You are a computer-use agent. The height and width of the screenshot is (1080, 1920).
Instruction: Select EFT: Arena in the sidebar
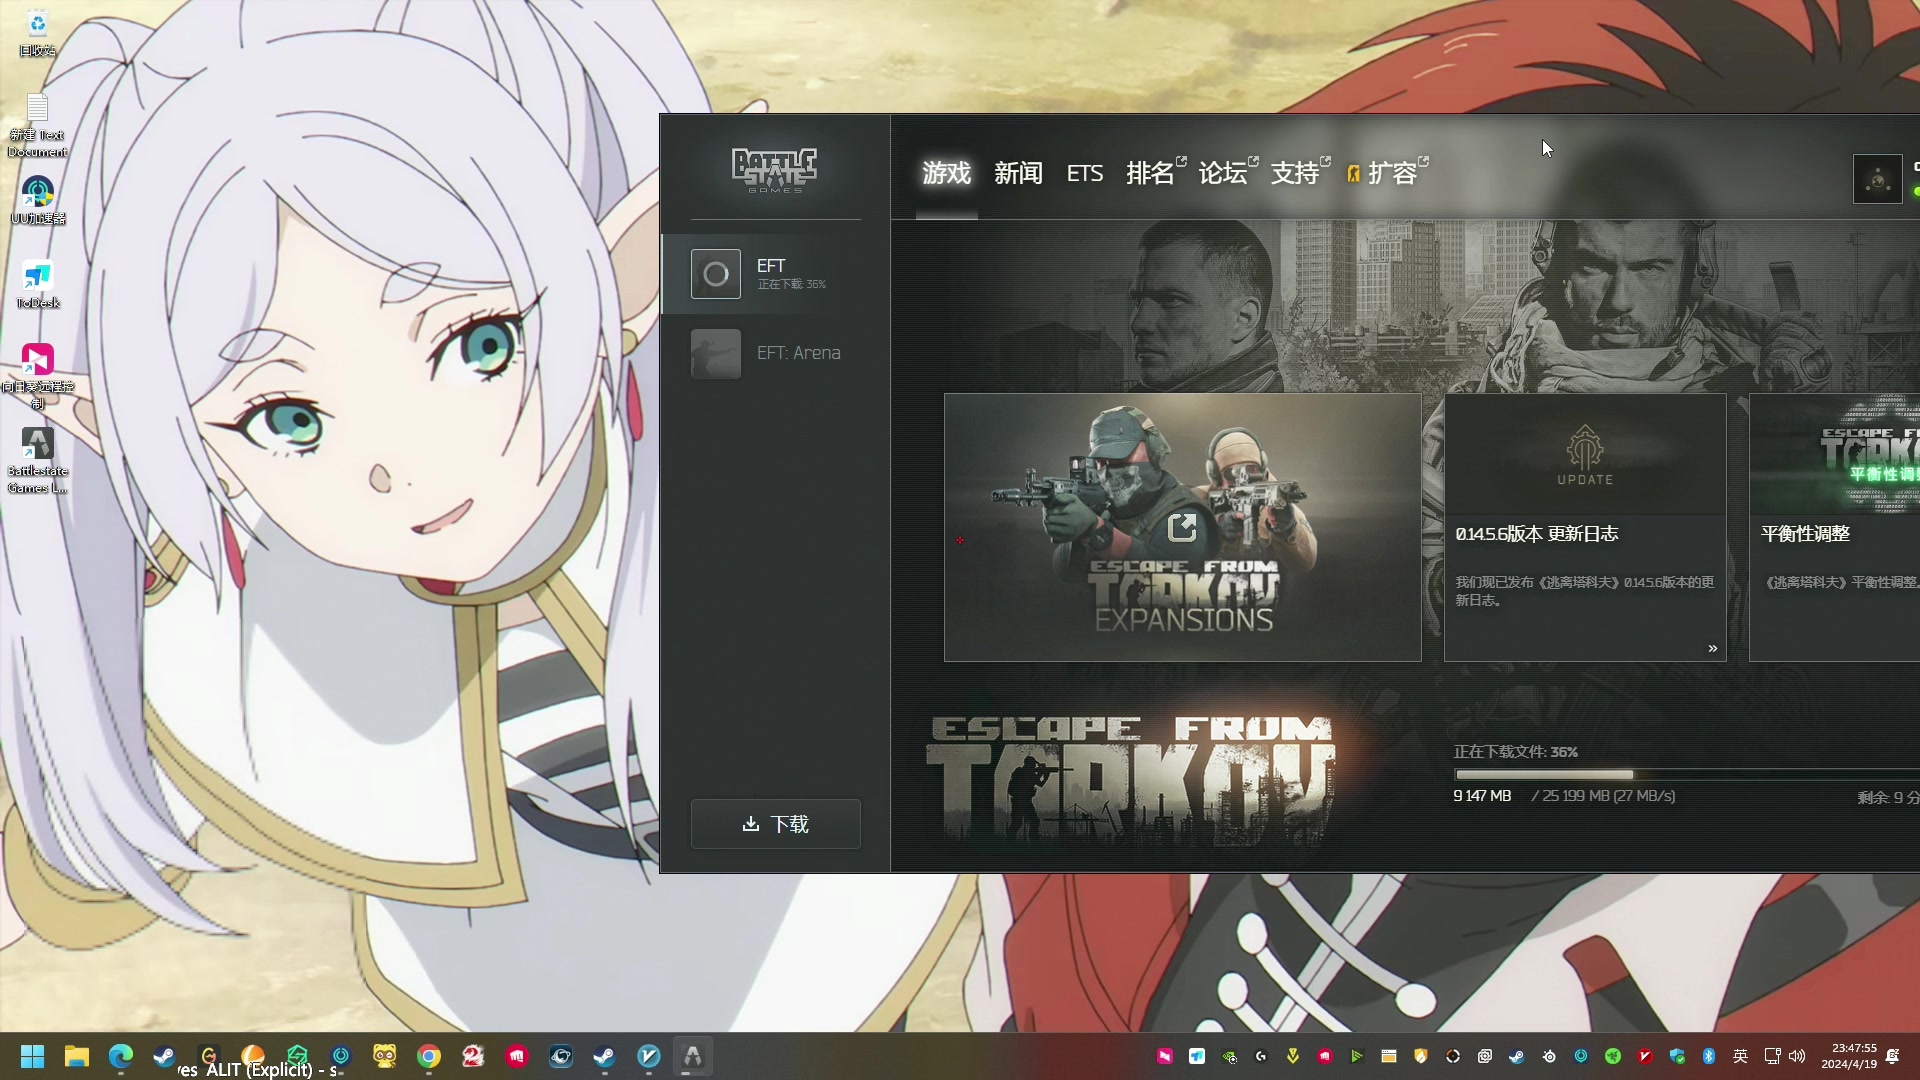[x=797, y=353]
